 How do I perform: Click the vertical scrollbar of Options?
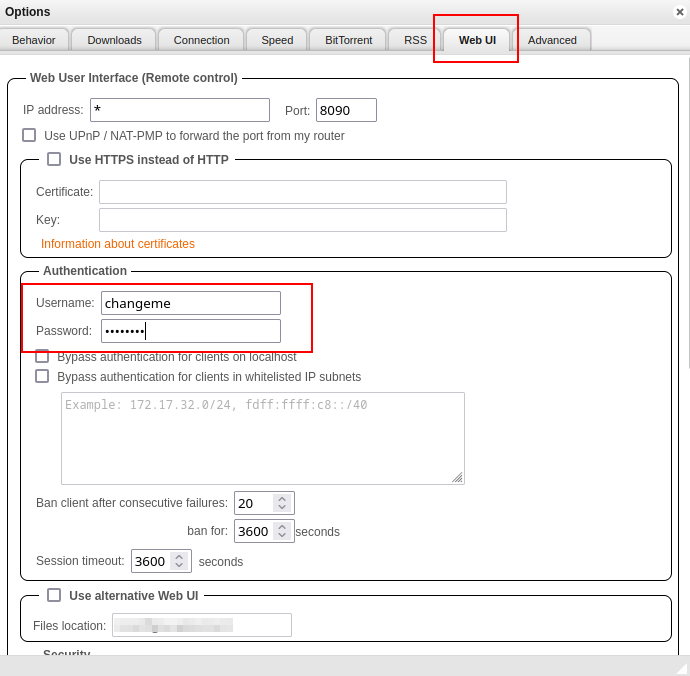(687, 211)
